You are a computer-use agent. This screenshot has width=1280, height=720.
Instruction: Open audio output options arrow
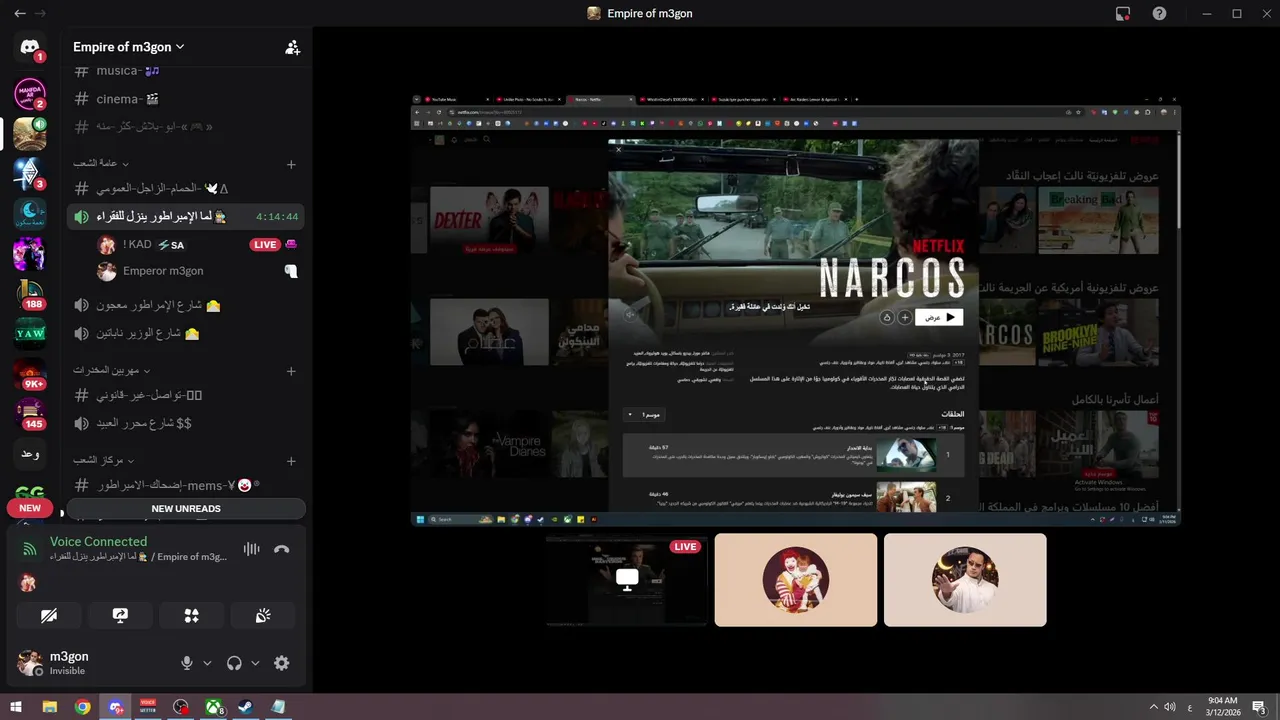pos(255,663)
